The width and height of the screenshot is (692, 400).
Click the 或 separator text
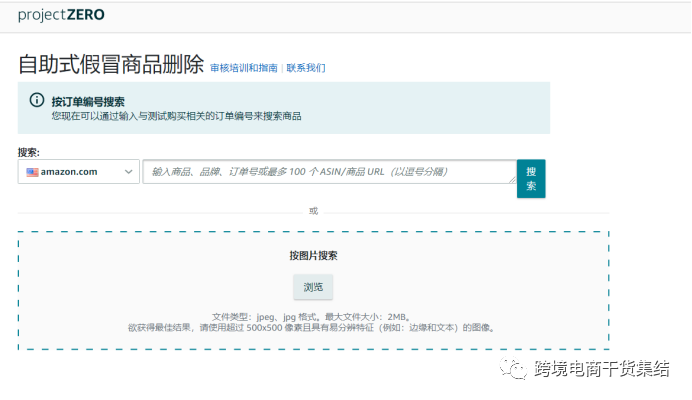pyautogui.click(x=313, y=211)
